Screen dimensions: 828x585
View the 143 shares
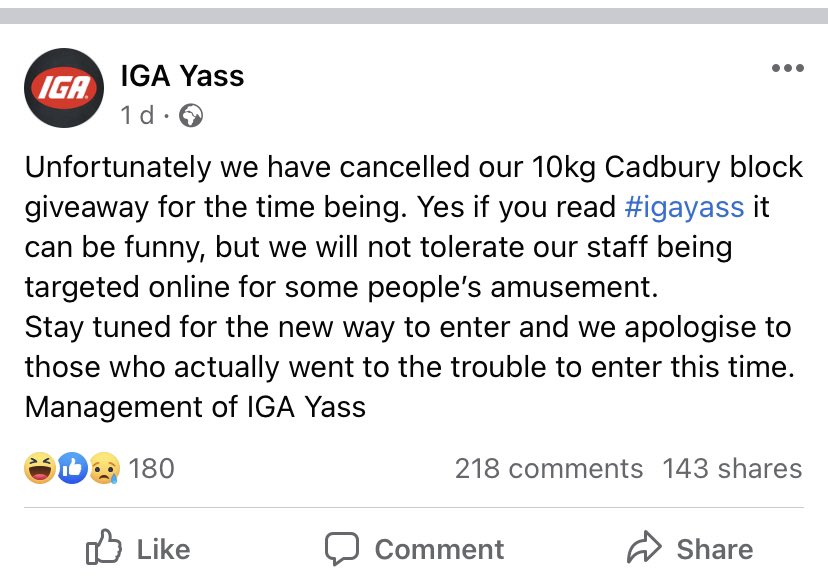point(732,468)
